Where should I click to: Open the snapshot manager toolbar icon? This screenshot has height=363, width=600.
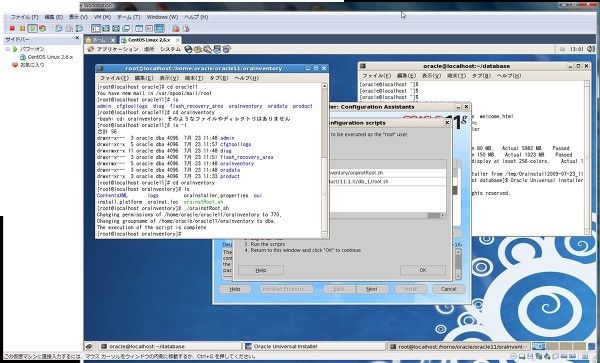pyautogui.click(x=79, y=28)
